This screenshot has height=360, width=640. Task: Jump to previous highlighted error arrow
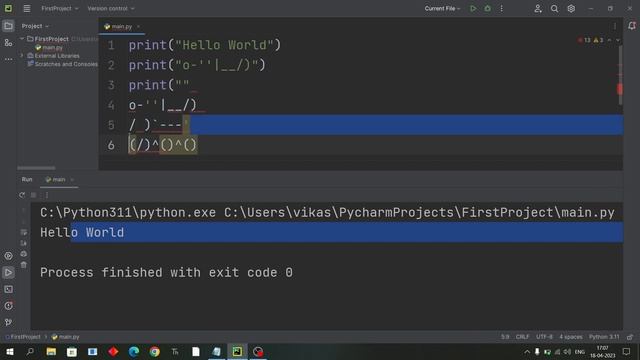coord(609,40)
